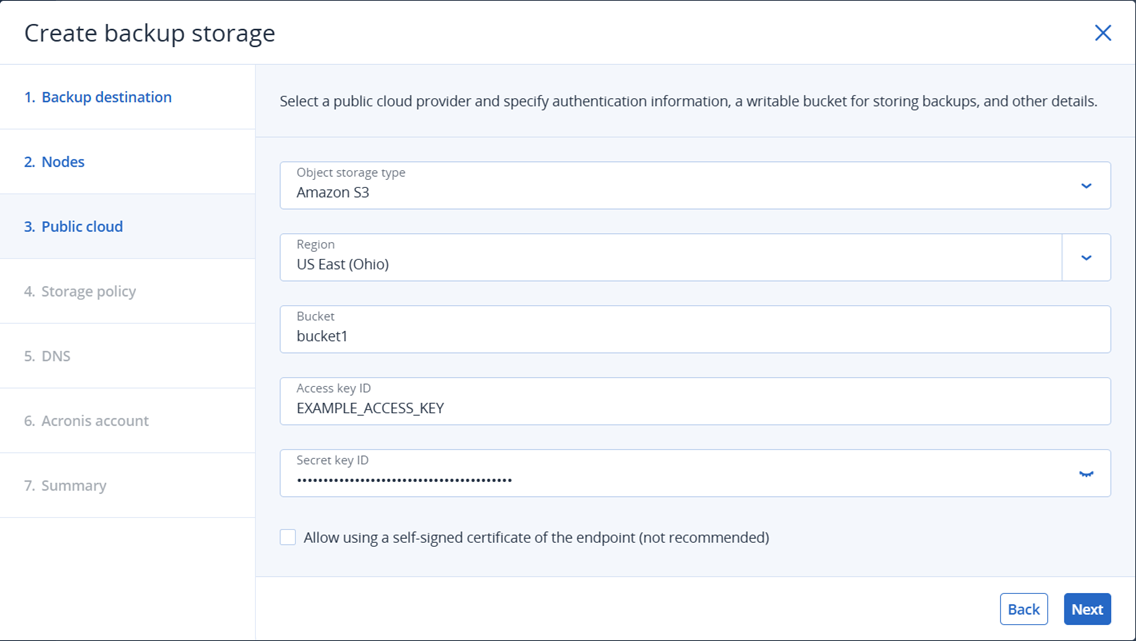Click the close X on the dialog
The image size is (1136, 641).
[x=1103, y=32]
